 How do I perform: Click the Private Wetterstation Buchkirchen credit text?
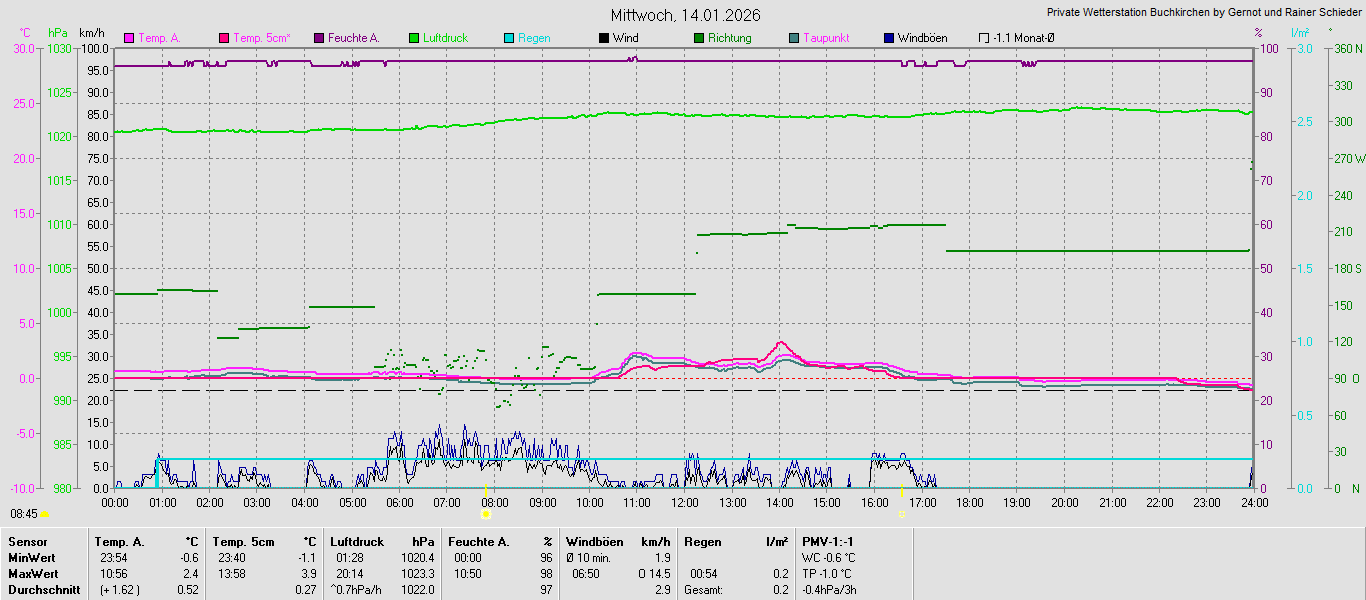(x=1203, y=13)
